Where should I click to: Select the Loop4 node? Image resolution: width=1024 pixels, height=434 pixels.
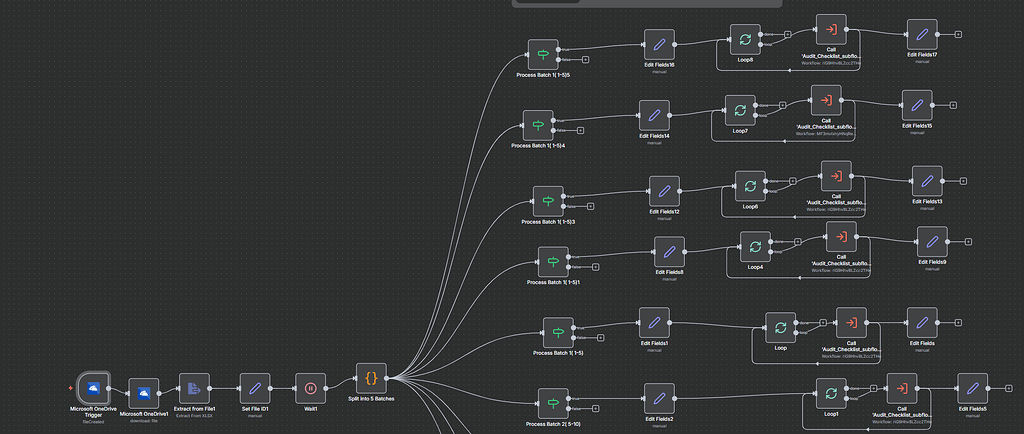pyautogui.click(x=756, y=247)
